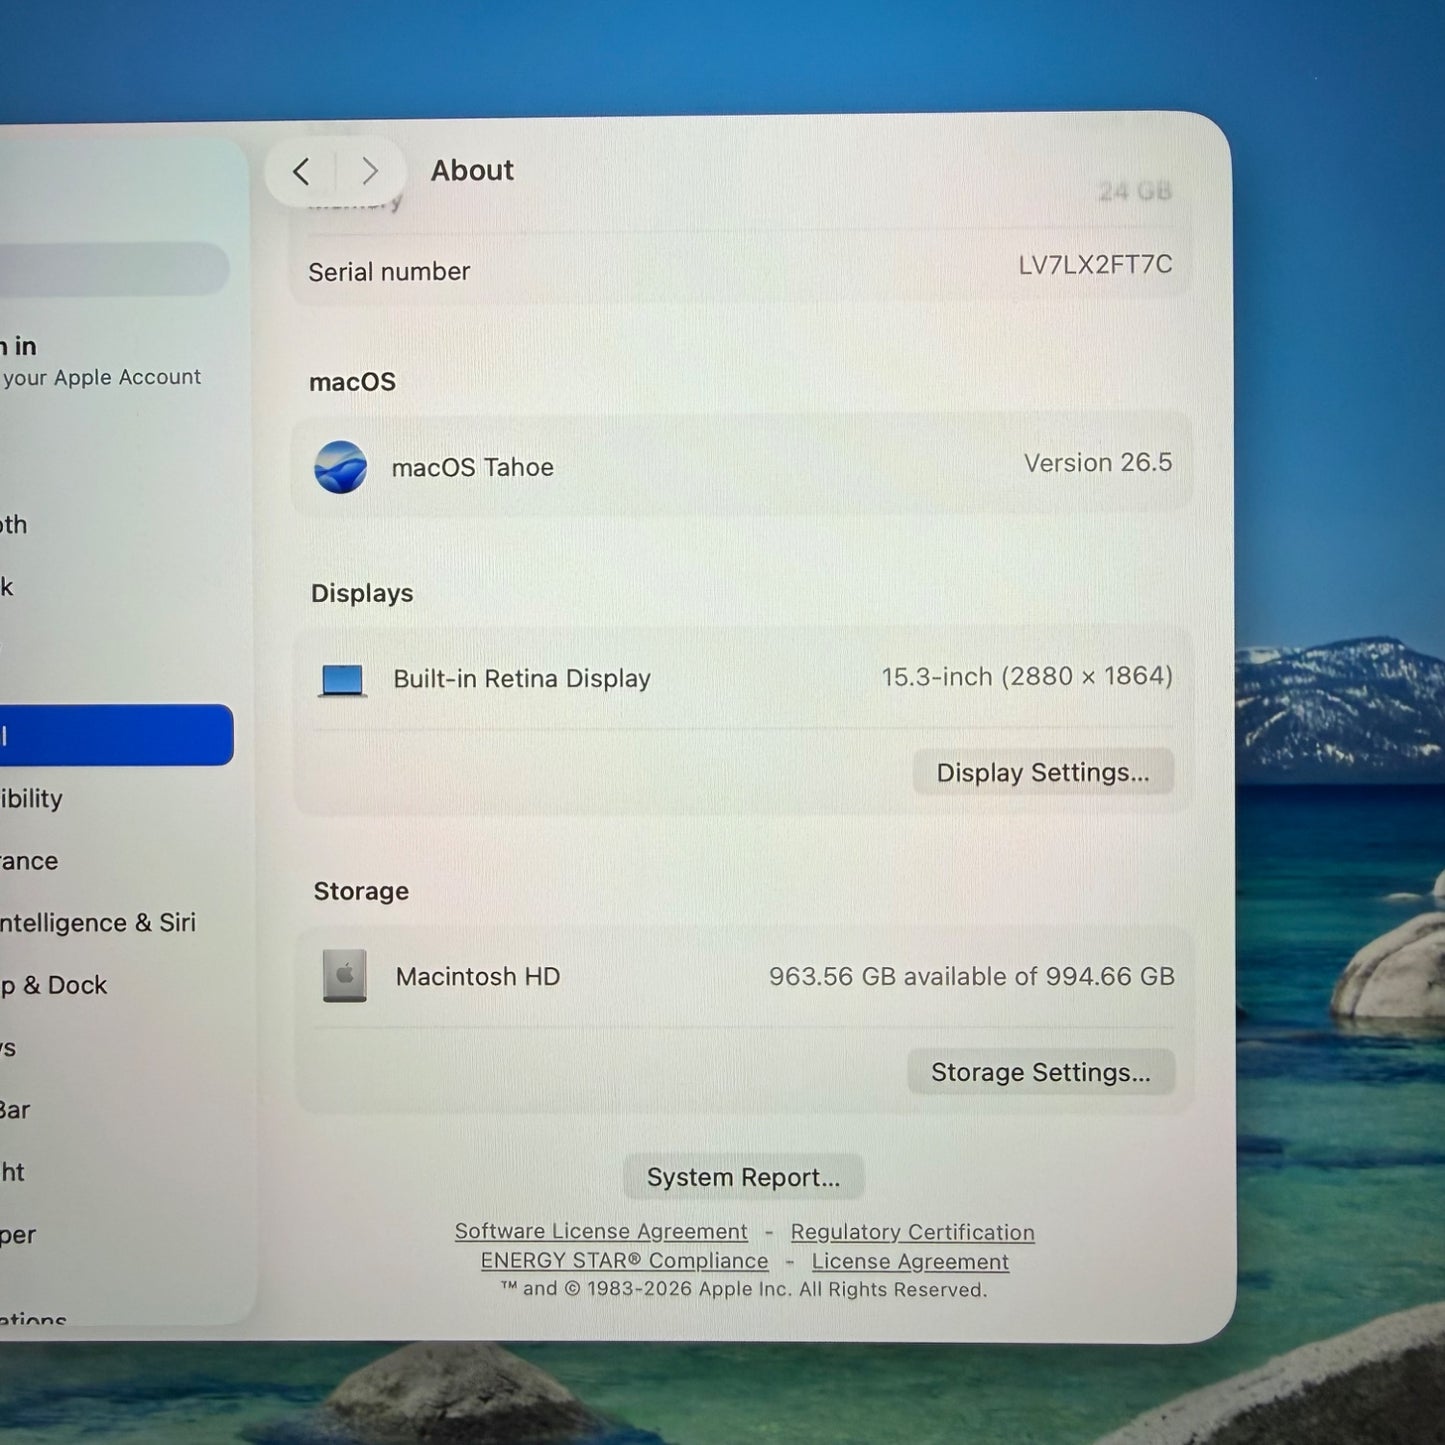Open Bluetooth settings in the sidebar
Screen dimensions: 1445x1445
coord(14,524)
